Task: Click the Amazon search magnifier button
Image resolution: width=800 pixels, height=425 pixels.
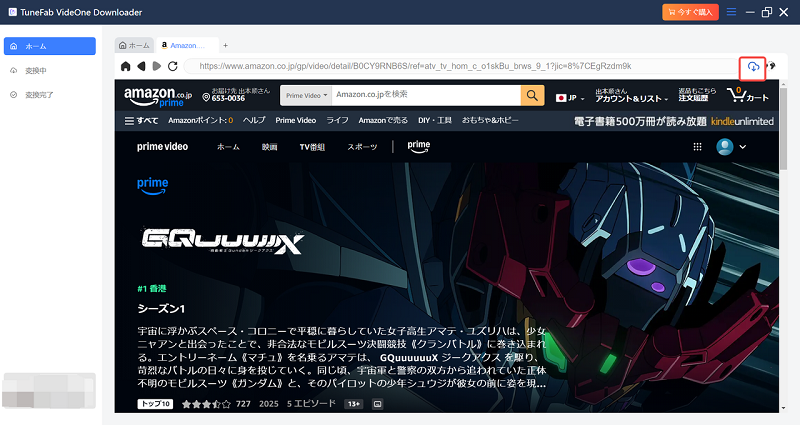Action: click(532, 95)
